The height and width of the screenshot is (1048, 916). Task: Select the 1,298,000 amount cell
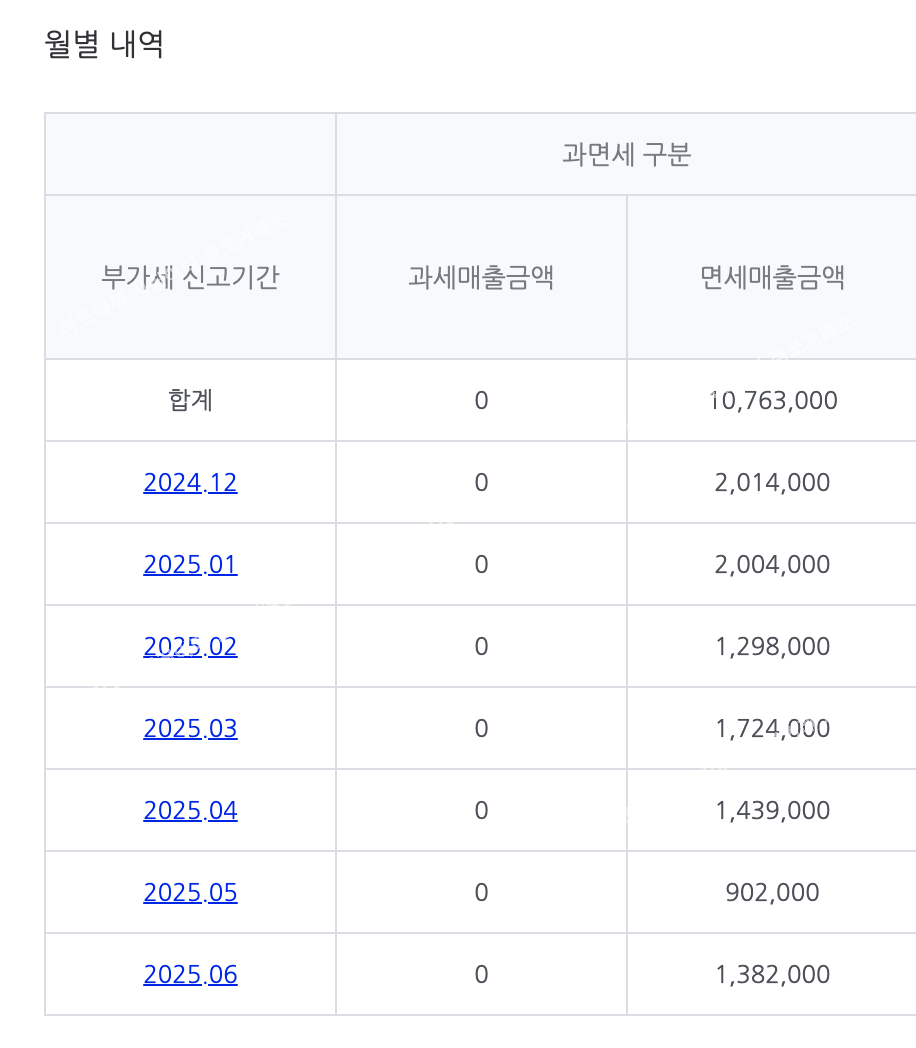(x=772, y=647)
